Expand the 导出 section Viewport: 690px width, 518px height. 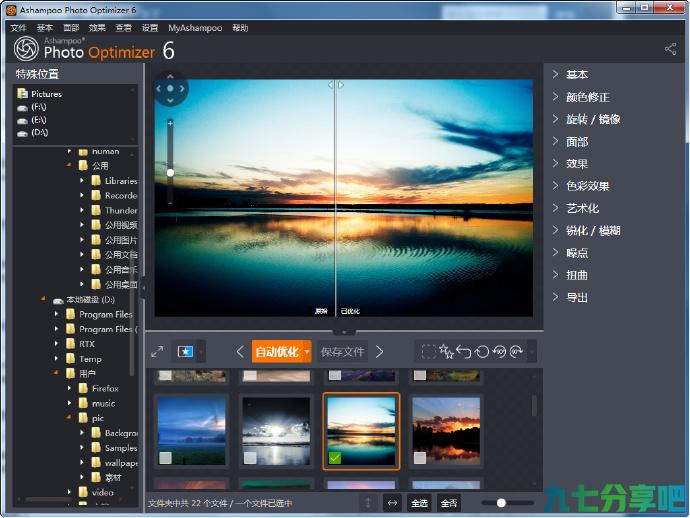571,298
